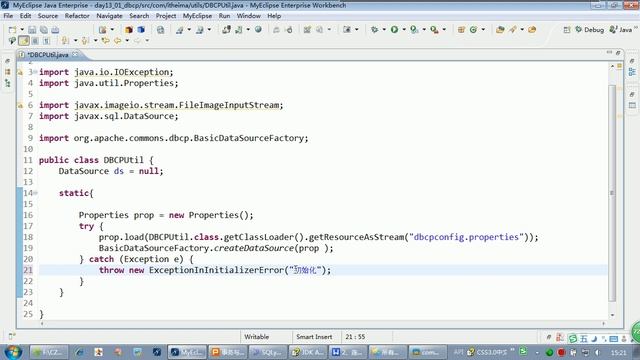Open the MyEclipse menu
640x360 pixels.
click(x=197, y=16)
